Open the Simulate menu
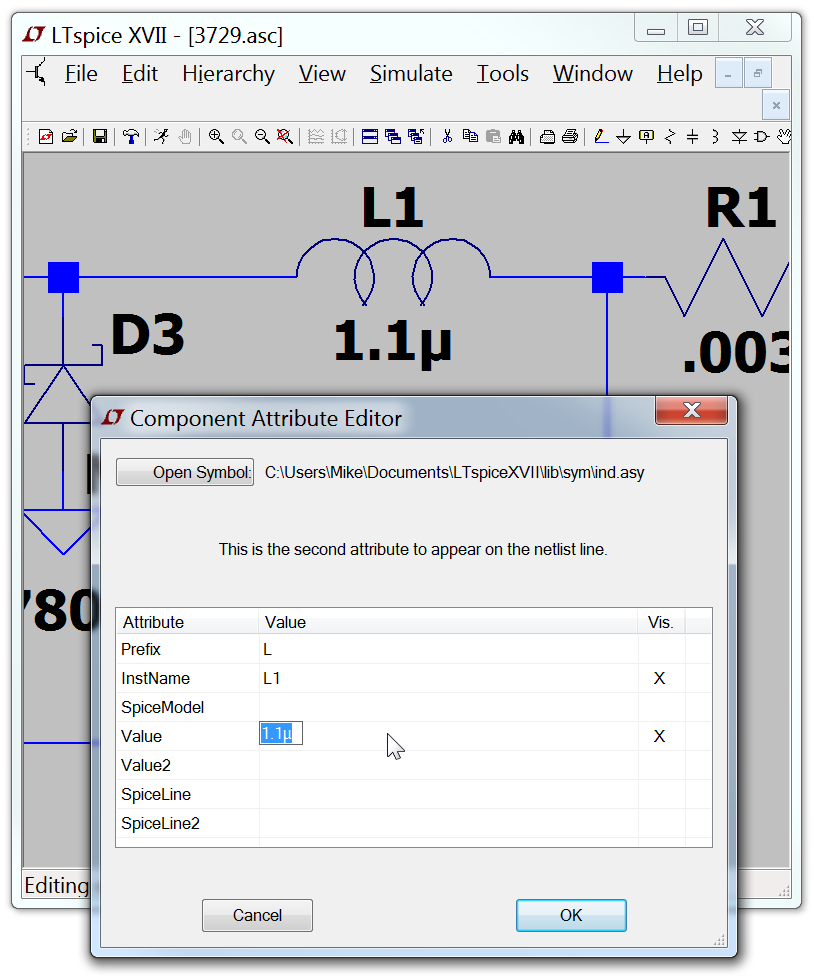This screenshot has width=814, height=979. tap(411, 74)
